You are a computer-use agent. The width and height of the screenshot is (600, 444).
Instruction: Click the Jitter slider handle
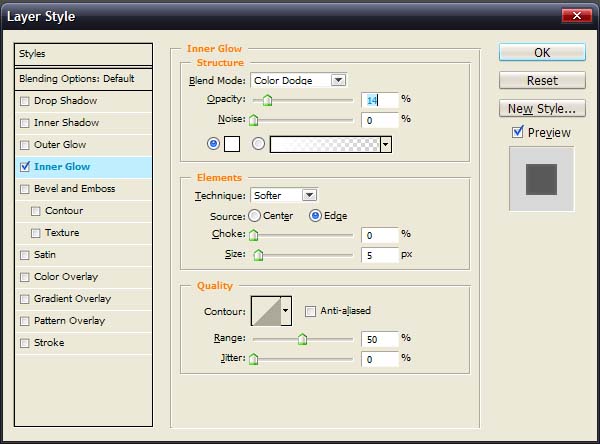click(x=253, y=359)
